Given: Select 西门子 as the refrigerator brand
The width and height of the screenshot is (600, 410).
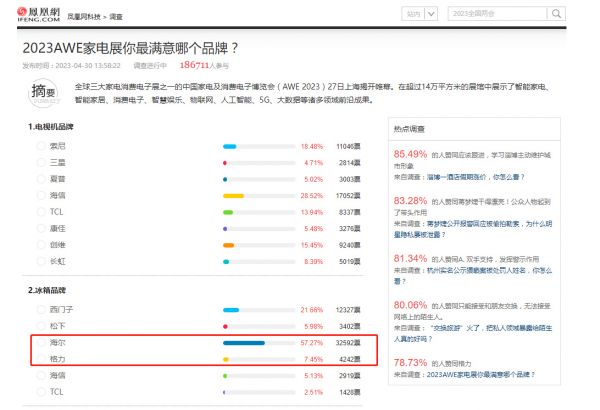Looking at the screenshot, I should pos(41,310).
